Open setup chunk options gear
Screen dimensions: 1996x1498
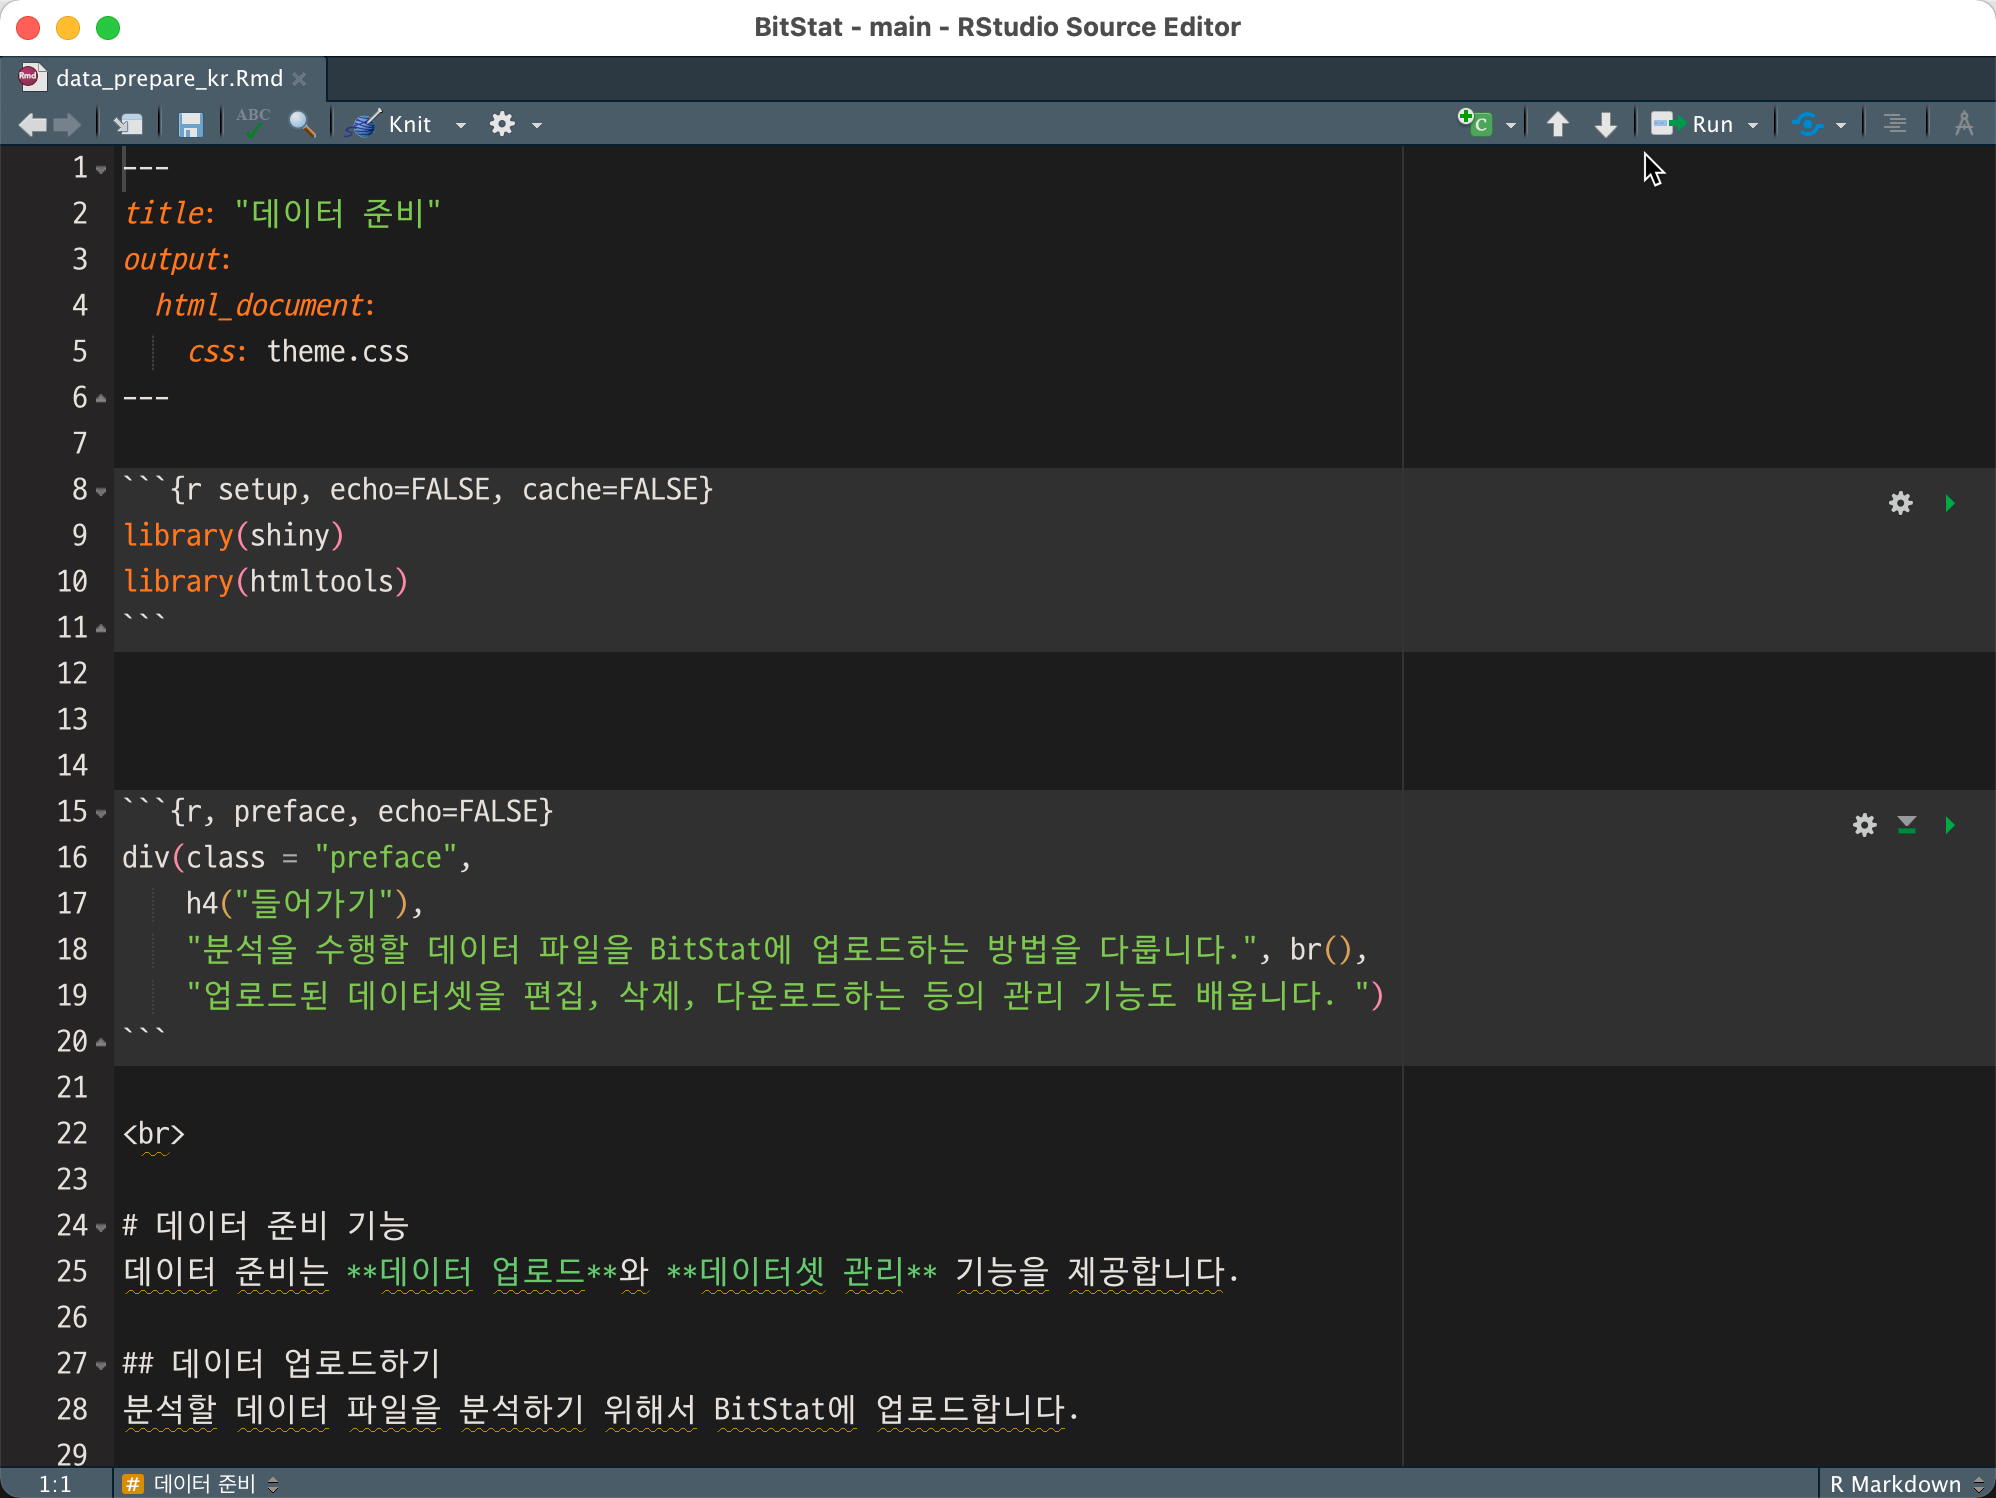coord(1901,503)
